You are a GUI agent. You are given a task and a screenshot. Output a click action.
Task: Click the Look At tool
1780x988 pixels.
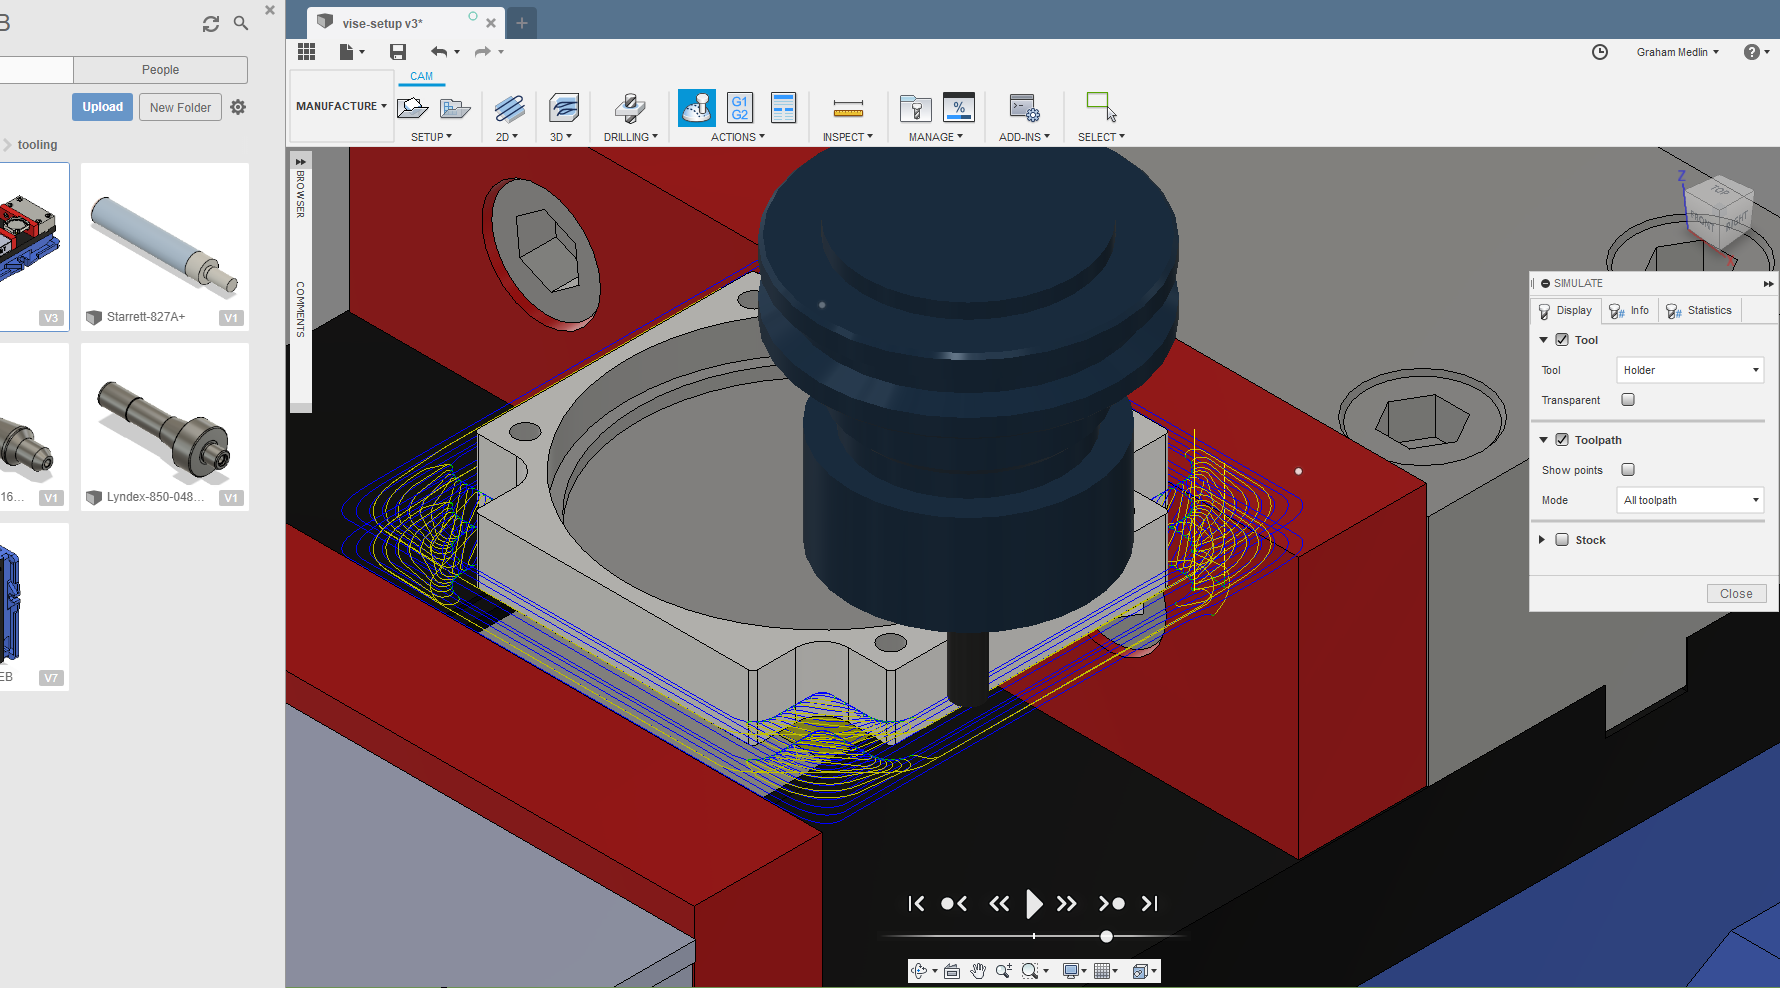point(952,971)
